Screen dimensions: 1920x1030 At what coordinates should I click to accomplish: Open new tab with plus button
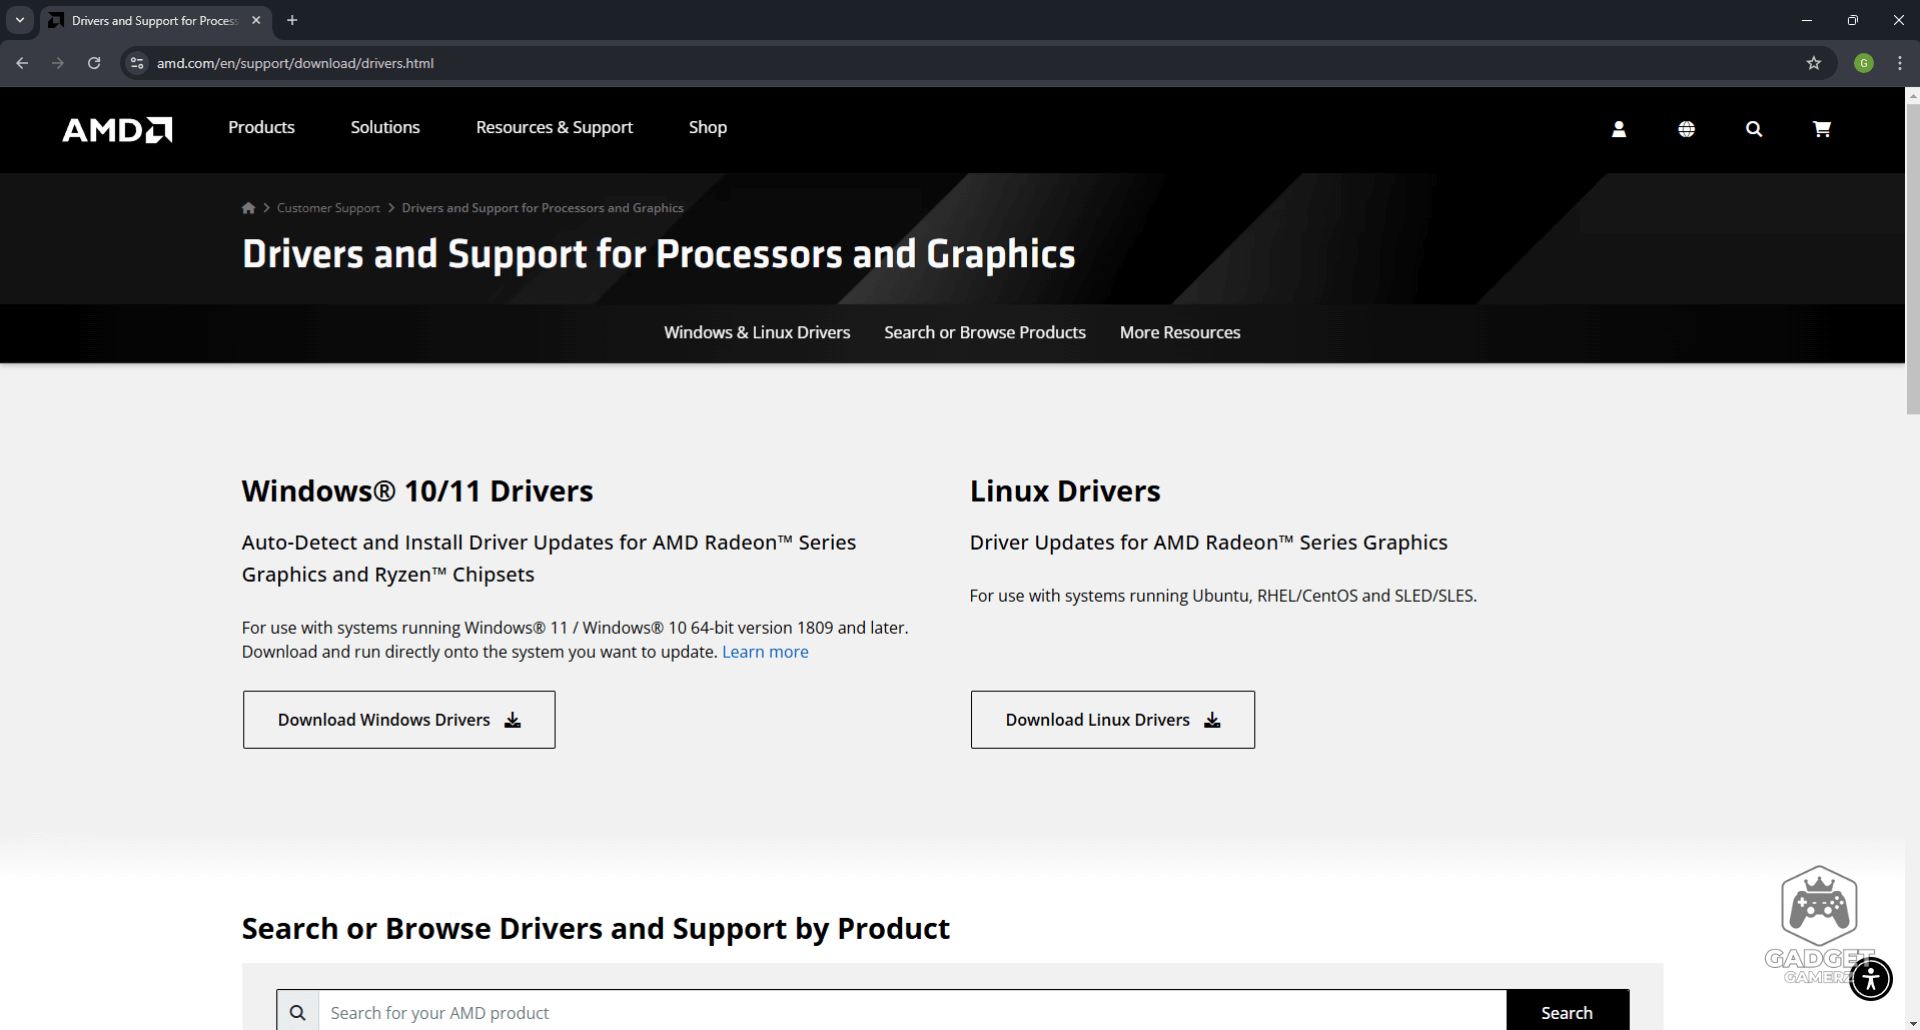(292, 20)
